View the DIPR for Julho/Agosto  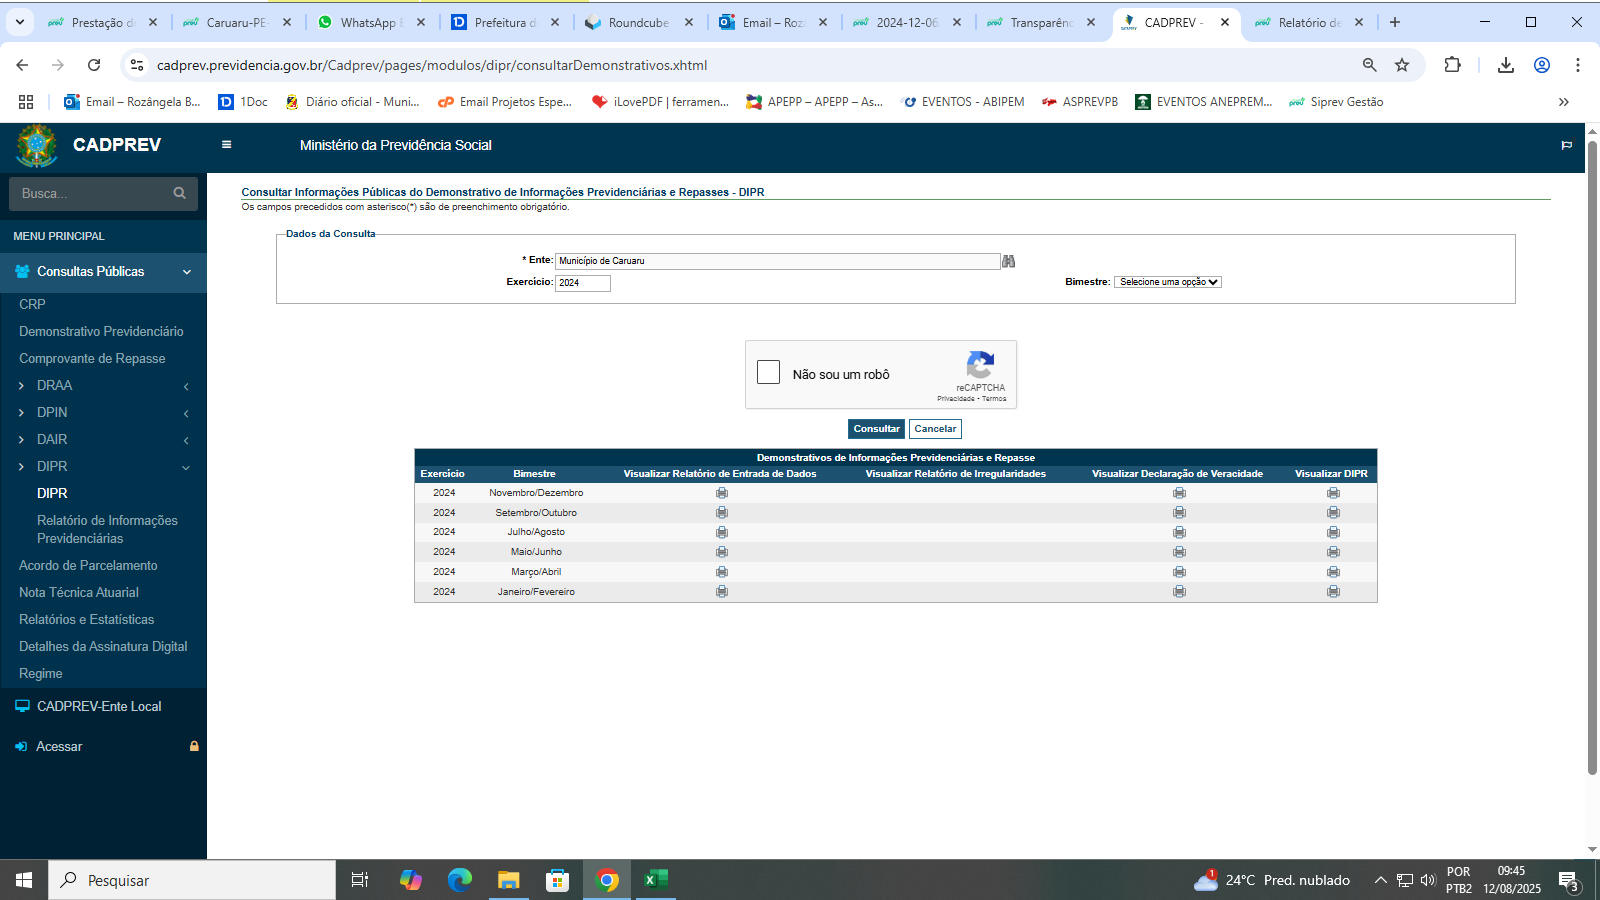(x=1333, y=532)
